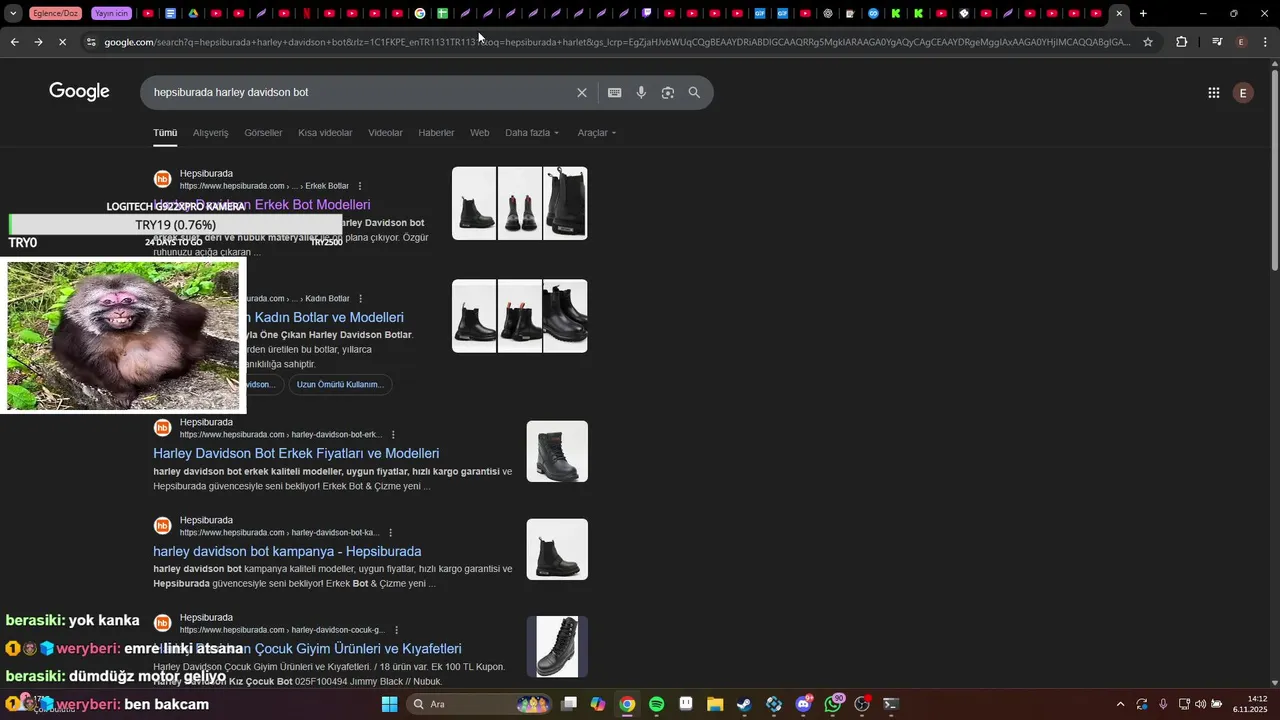Viewport: 1280px width, 720px height.
Task: Start voice search with microphone icon
Action: [641, 92]
